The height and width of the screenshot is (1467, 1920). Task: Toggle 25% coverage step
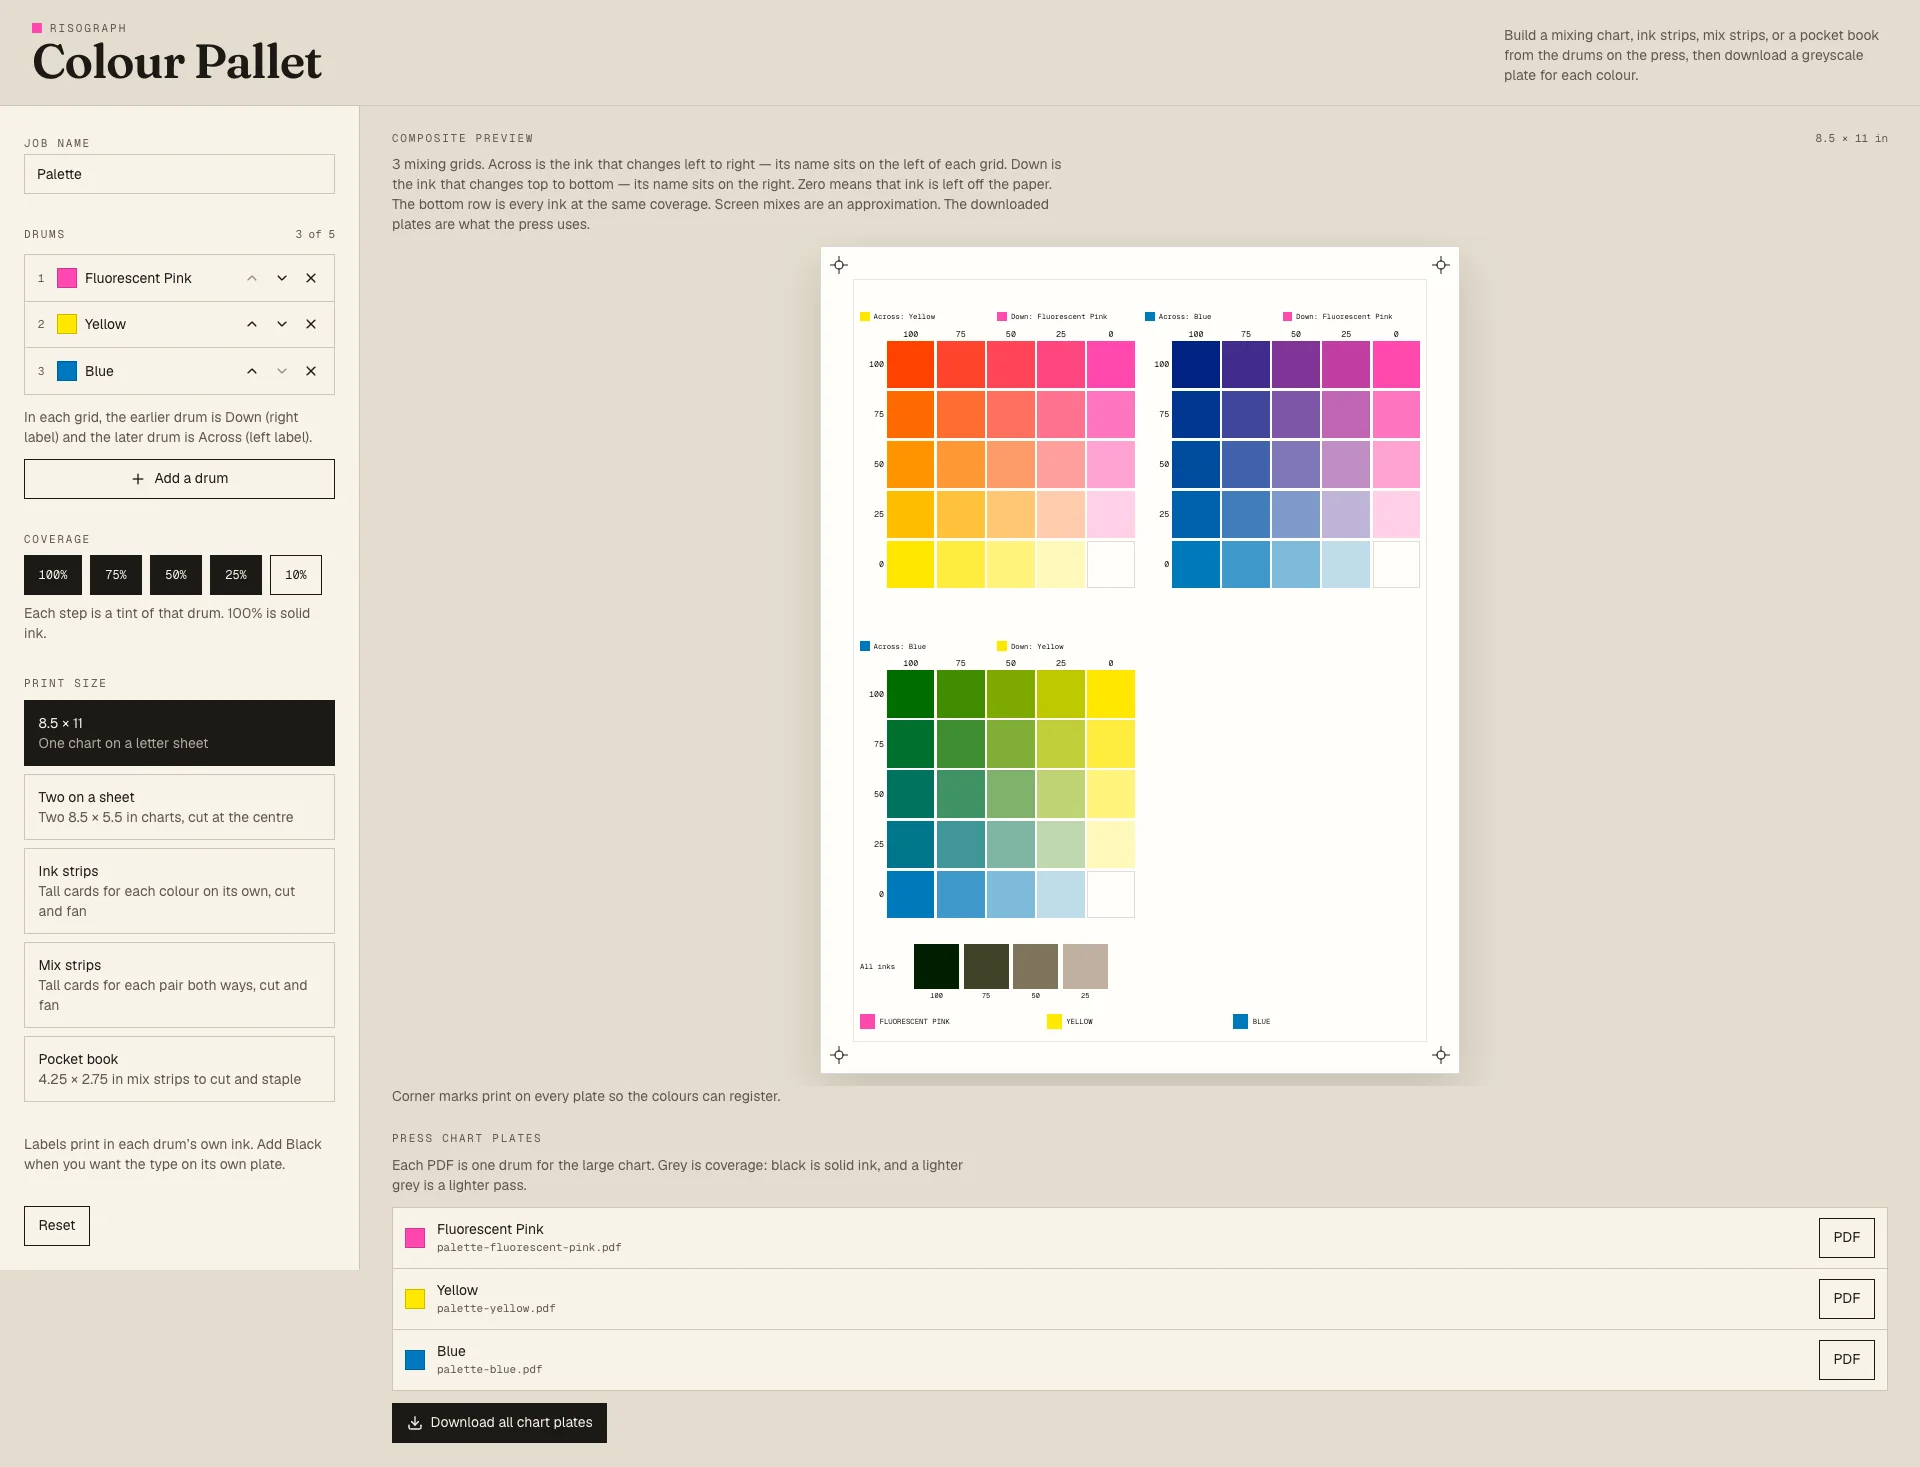tap(236, 575)
